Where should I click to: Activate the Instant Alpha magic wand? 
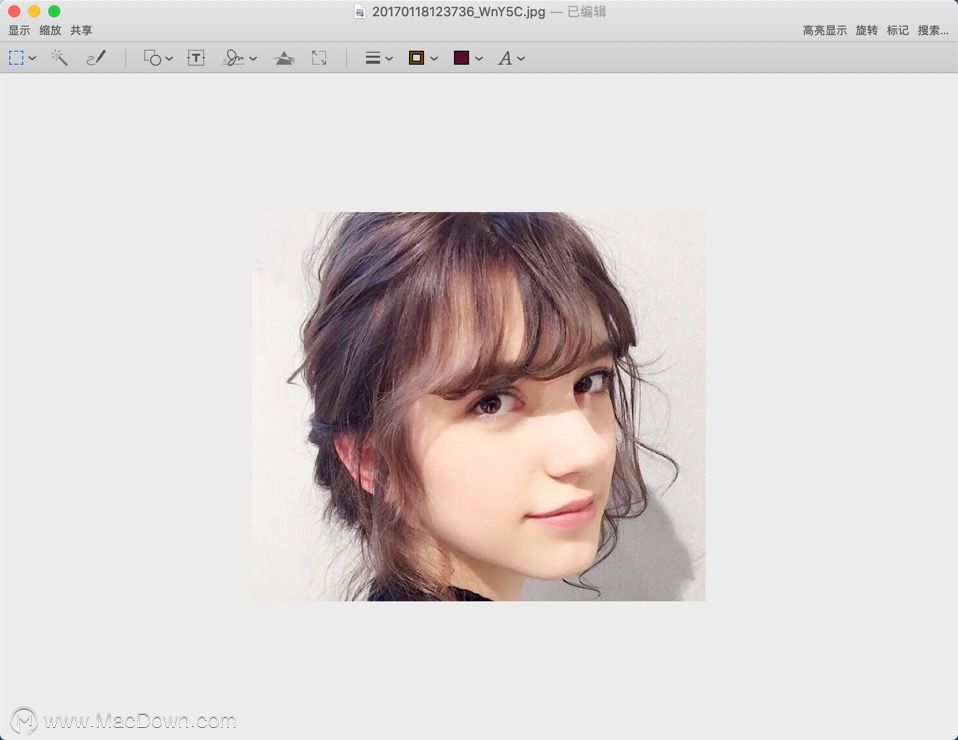(x=59, y=58)
